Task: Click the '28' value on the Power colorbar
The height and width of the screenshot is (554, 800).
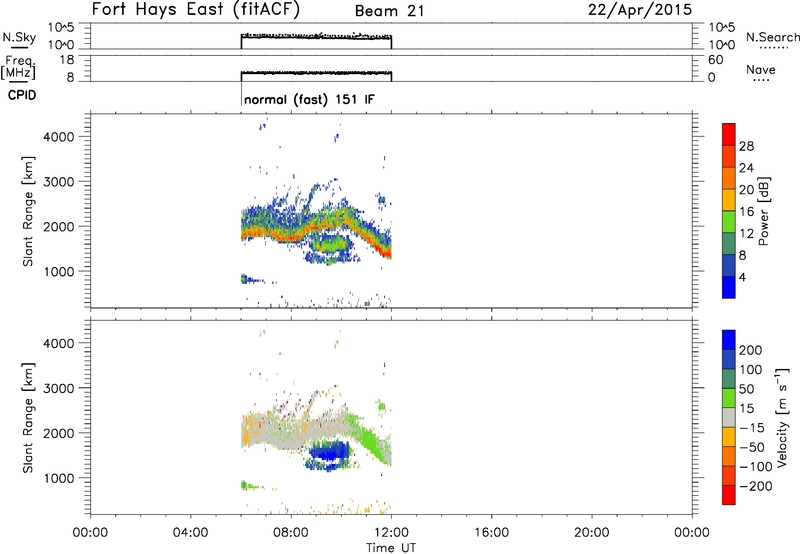Action: pos(746,146)
